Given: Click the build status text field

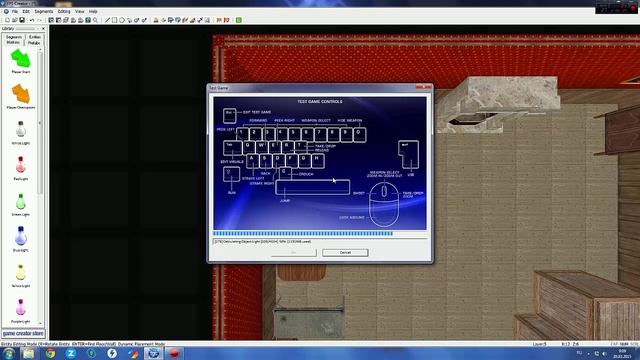Looking at the screenshot, I should tap(320, 242).
